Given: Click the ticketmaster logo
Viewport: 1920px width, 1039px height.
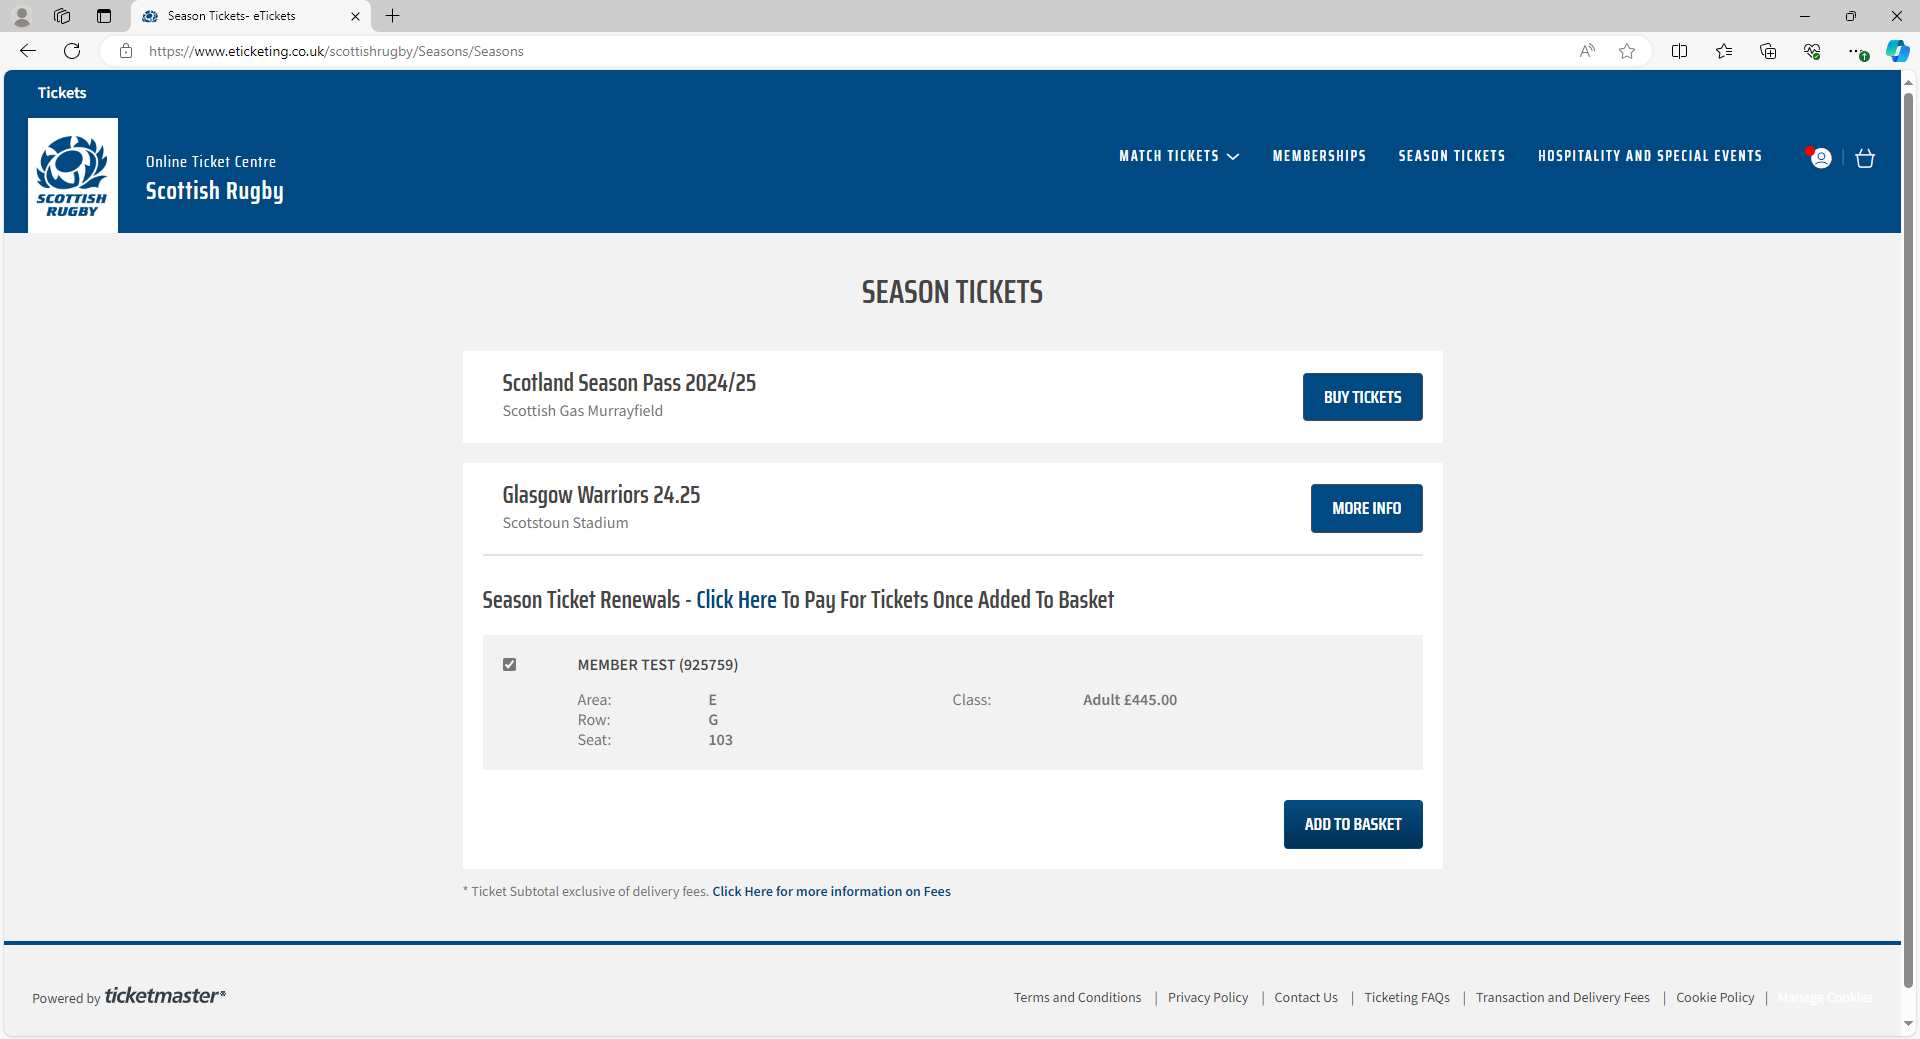Looking at the screenshot, I should 165,995.
